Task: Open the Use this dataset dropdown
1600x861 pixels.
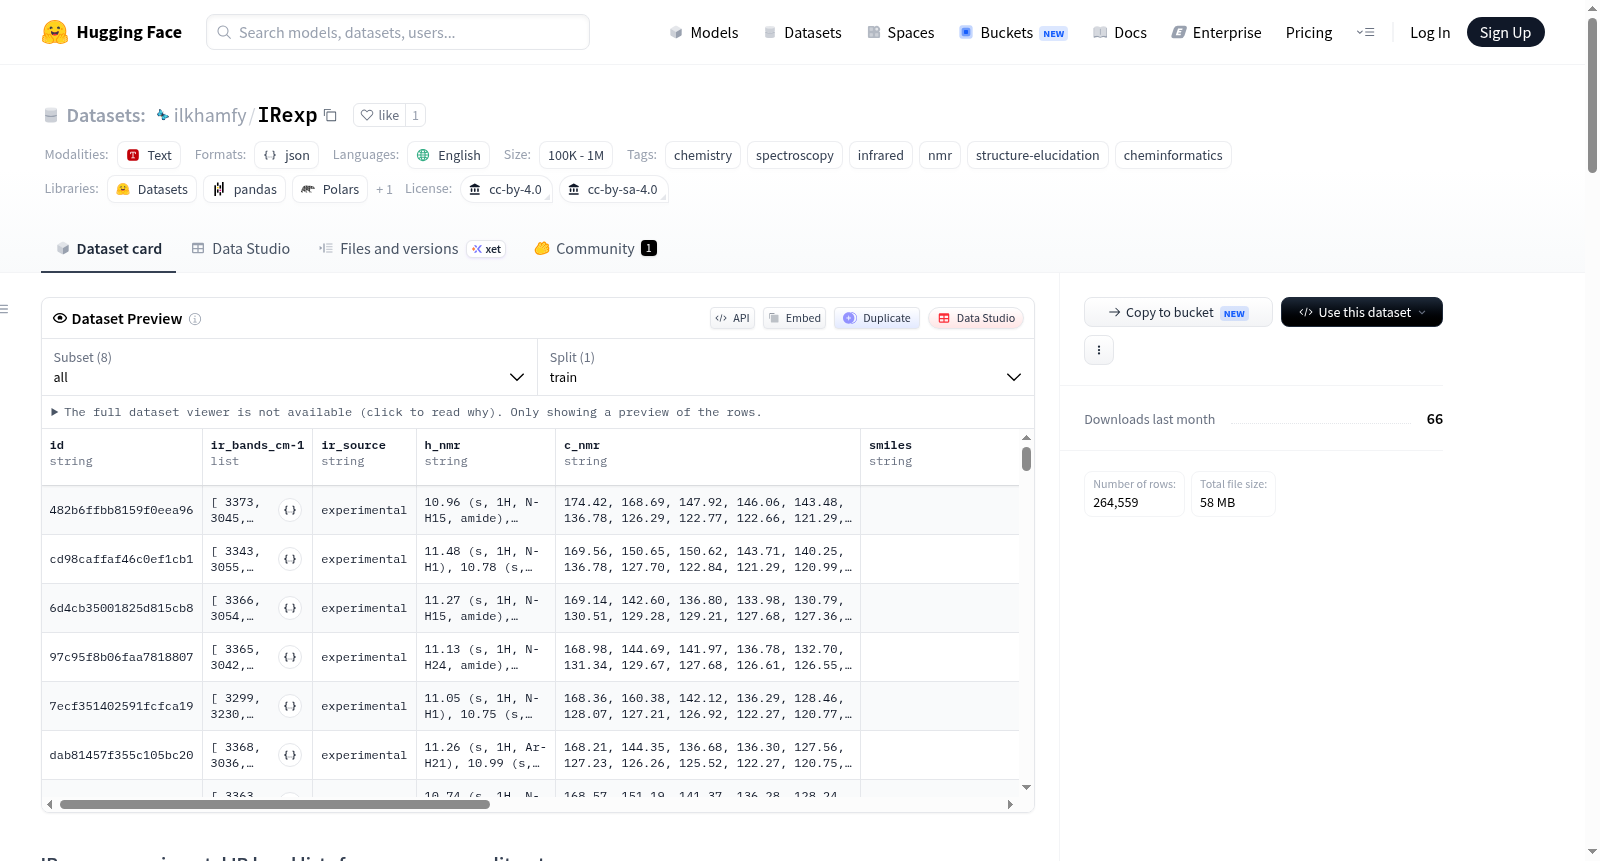Action: tap(1362, 312)
